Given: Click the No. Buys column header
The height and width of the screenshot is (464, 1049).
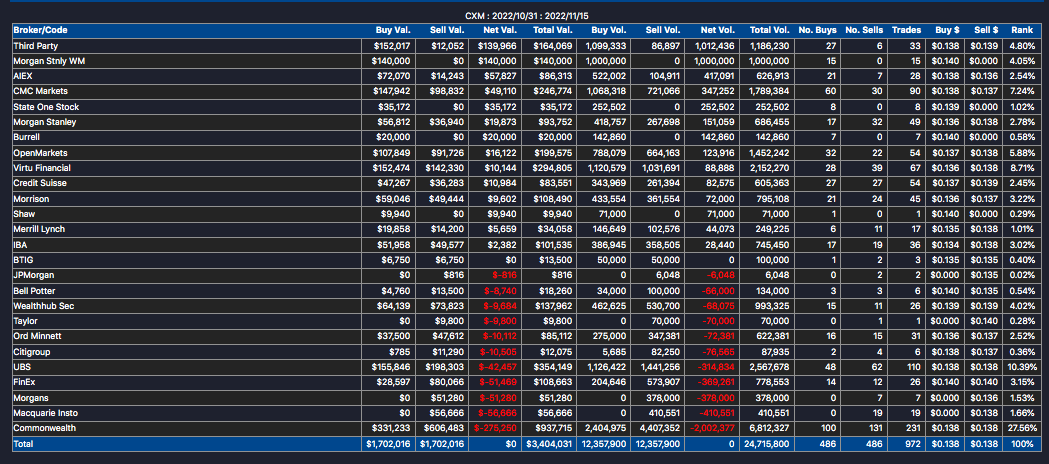Looking at the screenshot, I should [x=817, y=30].
